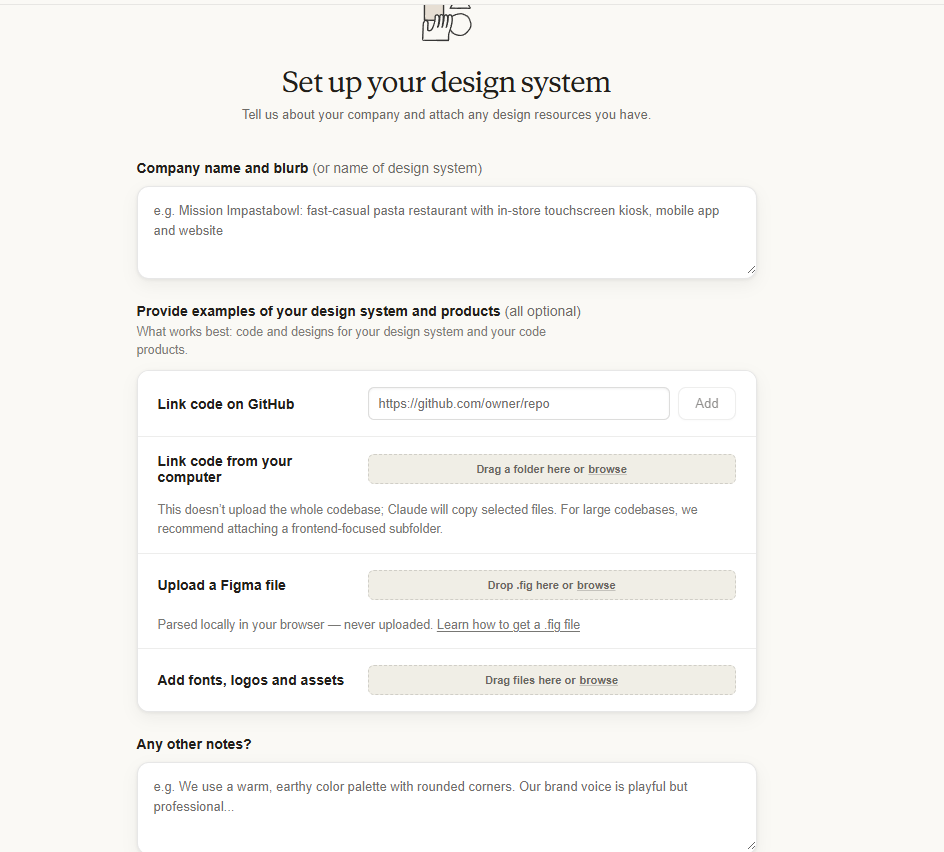Click the hand illustration icon at top

446,23
